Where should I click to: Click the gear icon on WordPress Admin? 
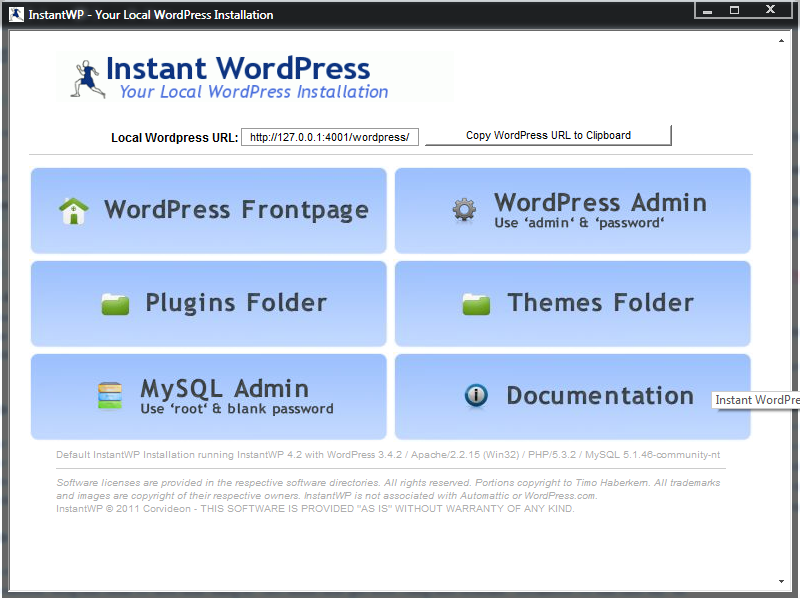(x=463, y=210)
